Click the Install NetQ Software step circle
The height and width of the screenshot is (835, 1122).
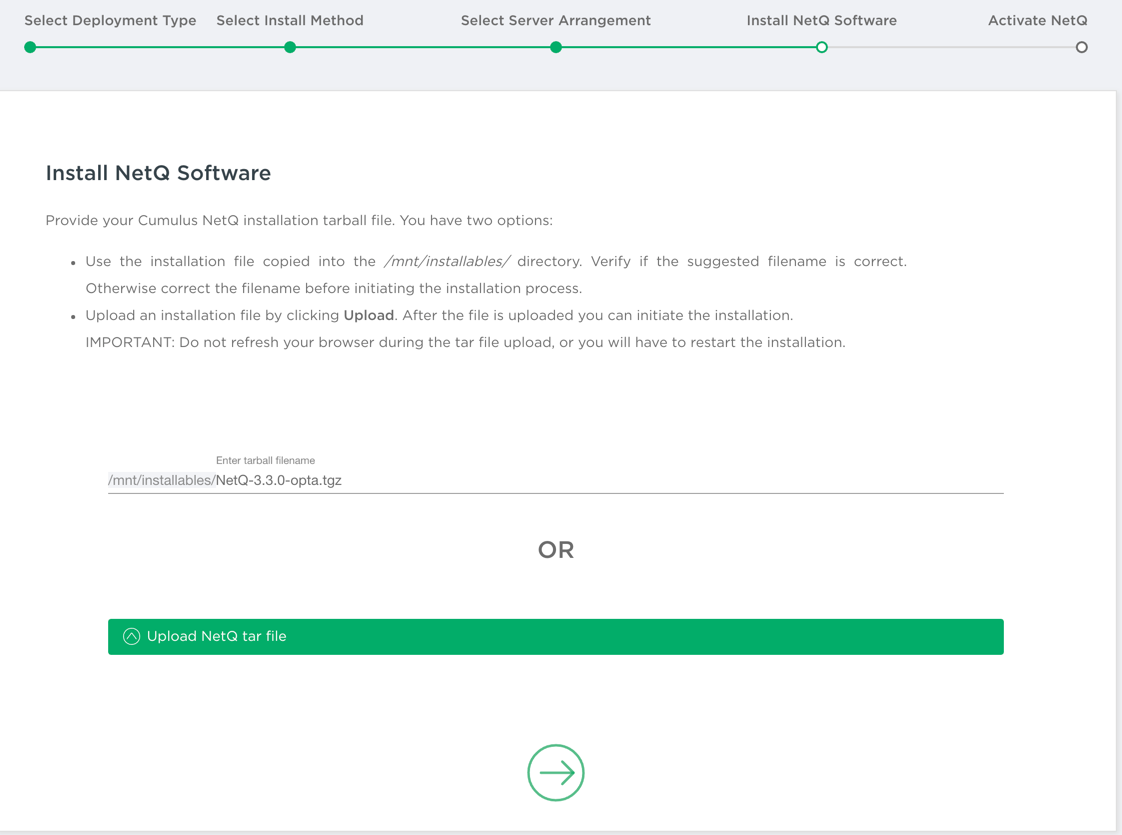(x=822, y=47)
